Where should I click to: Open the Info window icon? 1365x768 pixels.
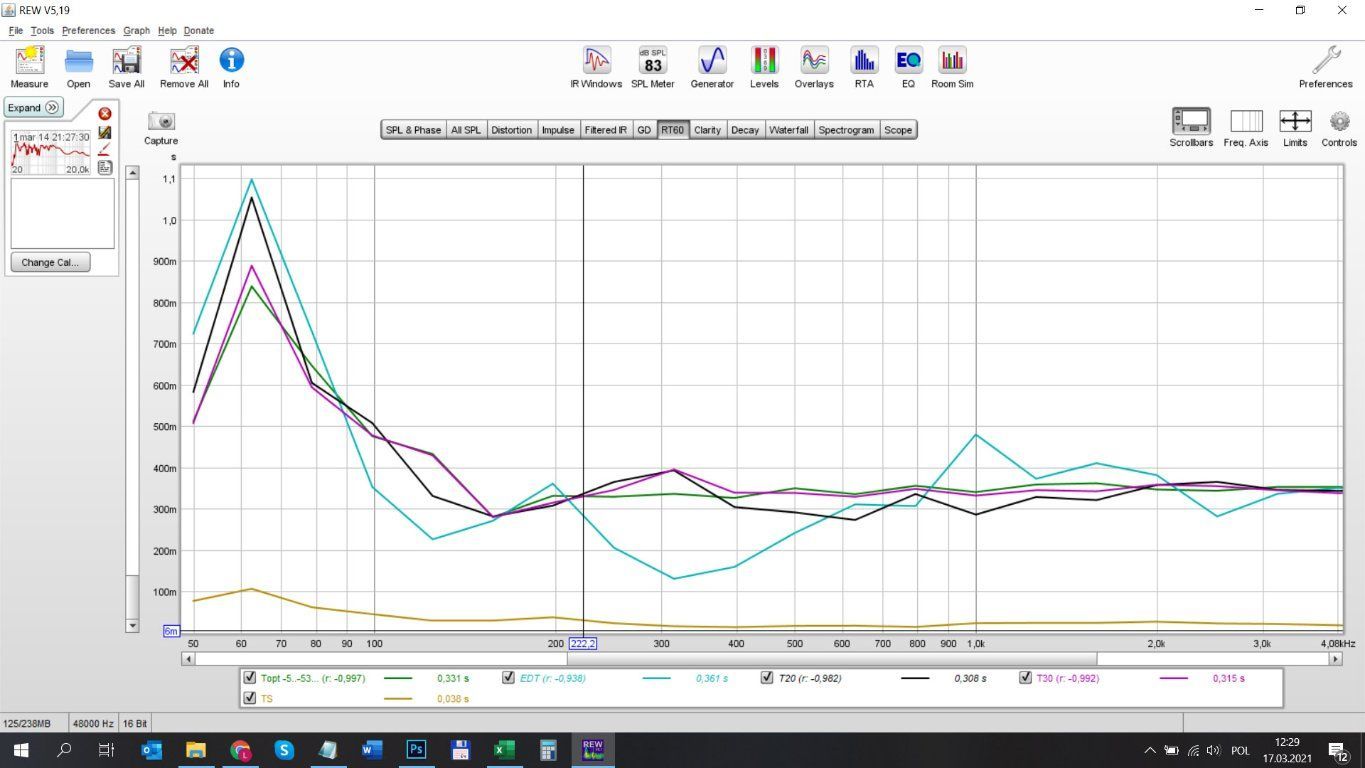(231, 67)
